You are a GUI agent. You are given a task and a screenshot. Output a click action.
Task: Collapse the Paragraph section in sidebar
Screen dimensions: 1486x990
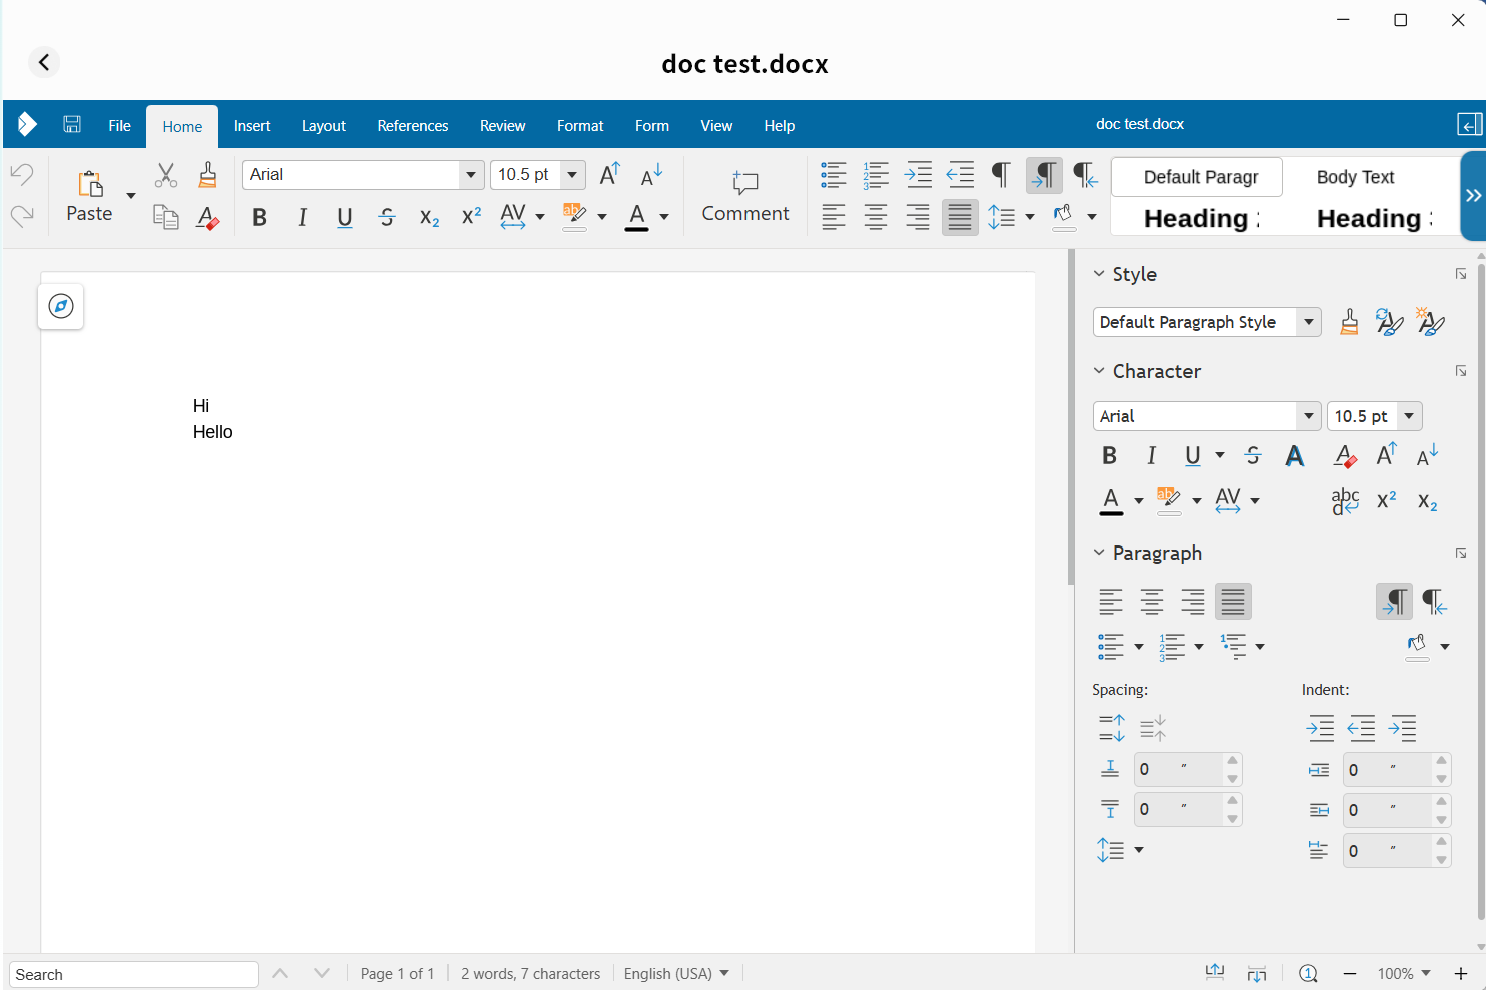(x=1099, y=553)
